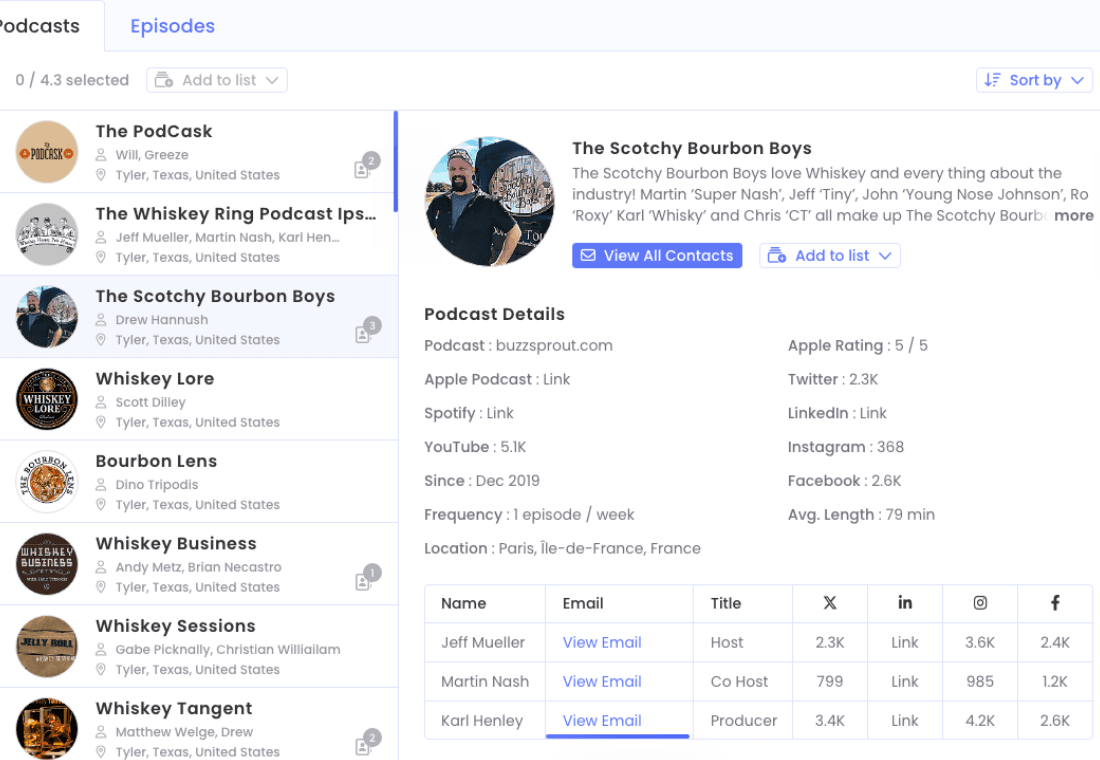Open the Sort by dropdown
Screen dimensions: 1100x760
click(x=1034, y=80)
